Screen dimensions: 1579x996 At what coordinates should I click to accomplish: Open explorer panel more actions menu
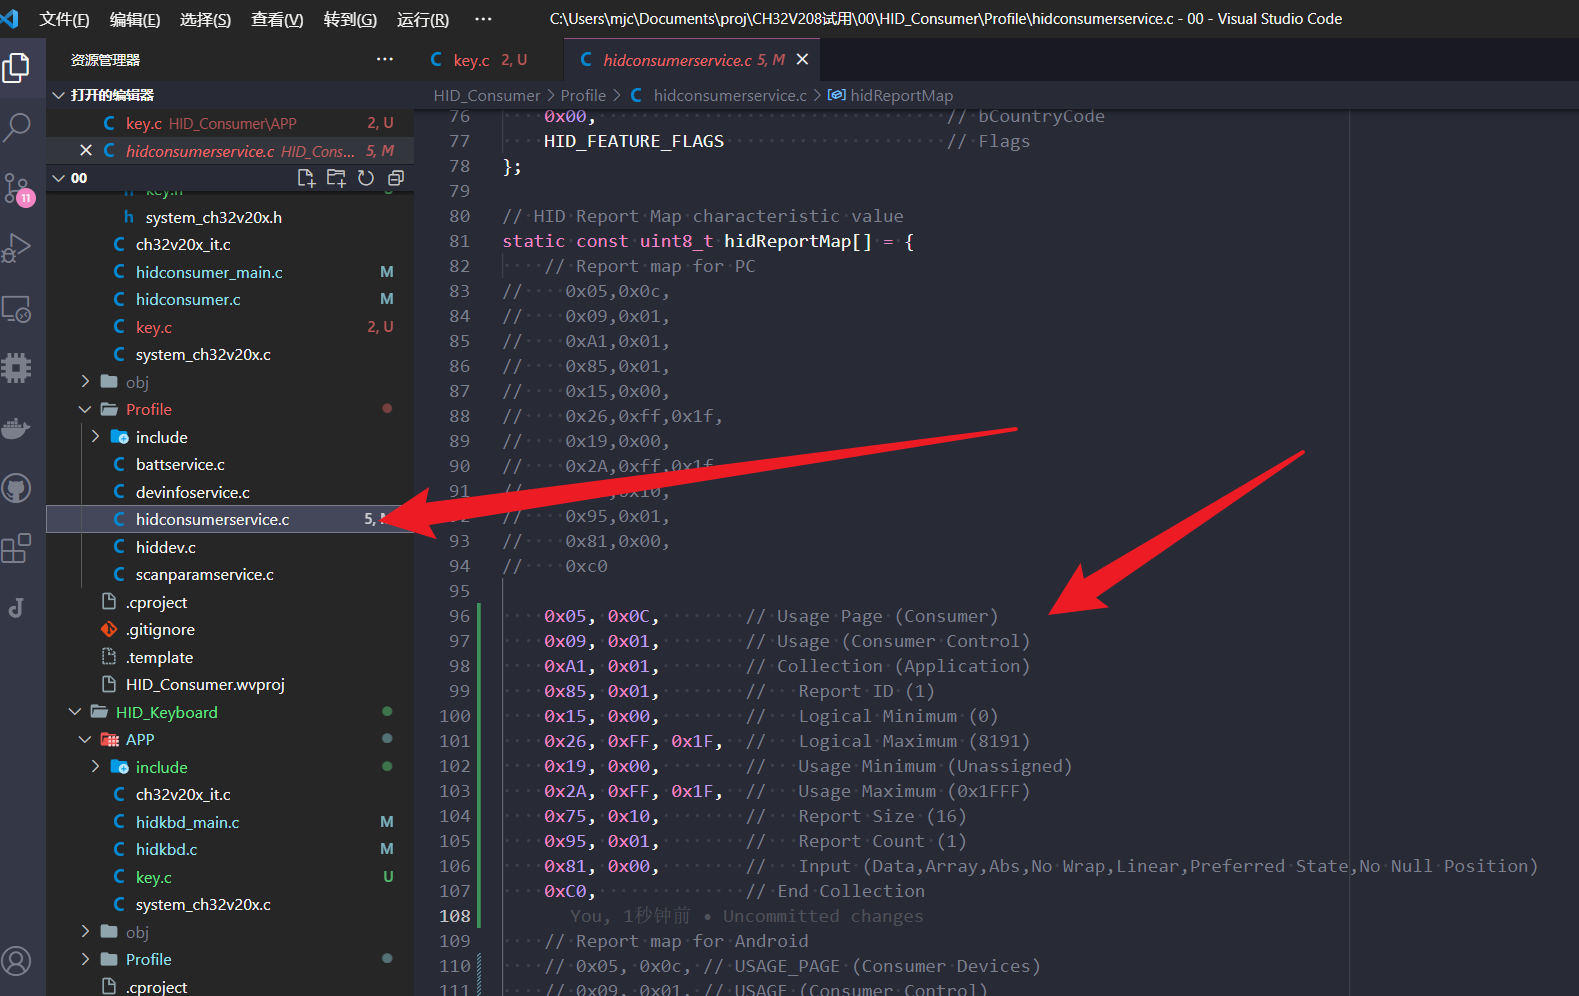tap(385, 60)
